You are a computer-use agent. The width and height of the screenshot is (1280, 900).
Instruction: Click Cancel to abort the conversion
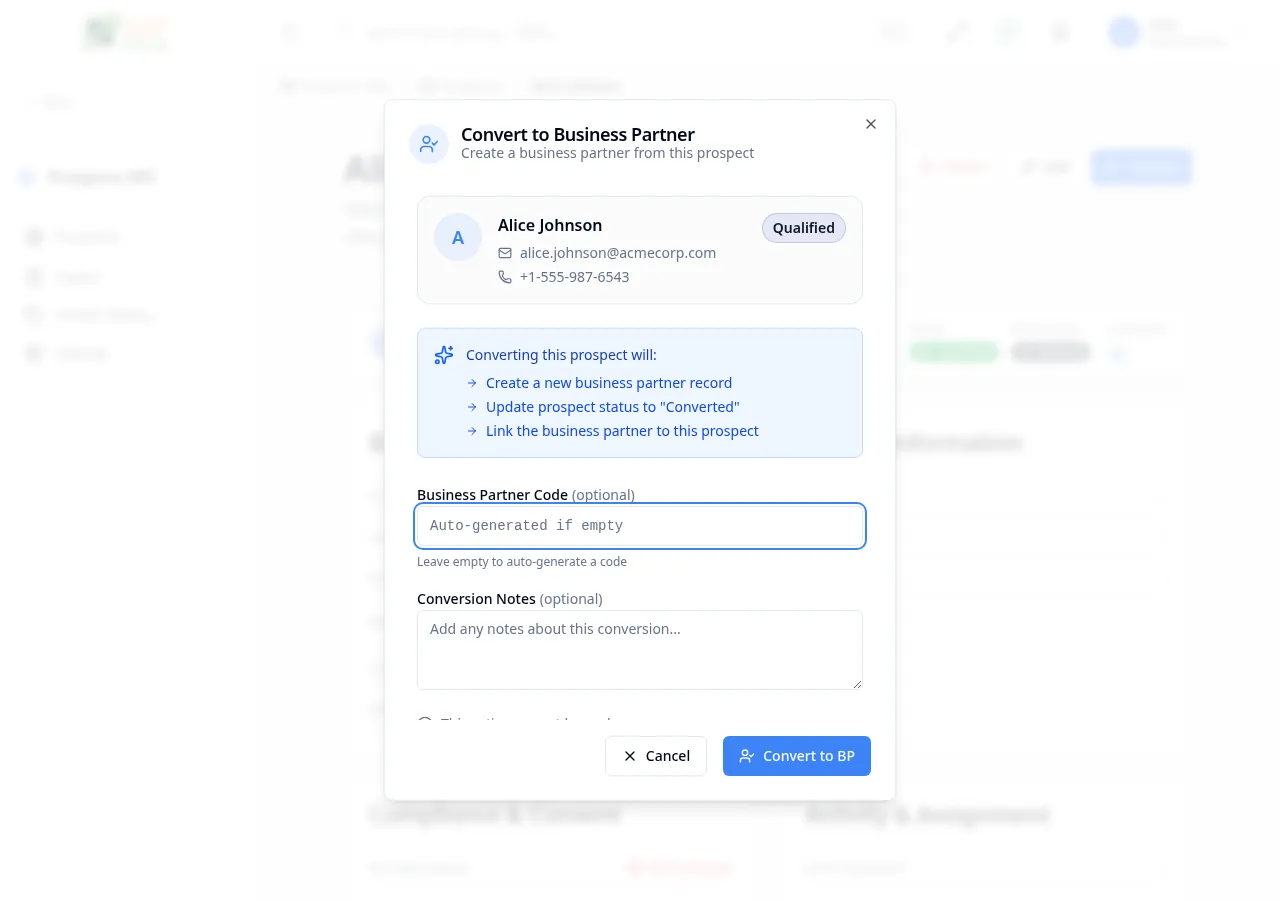[656, 756]
